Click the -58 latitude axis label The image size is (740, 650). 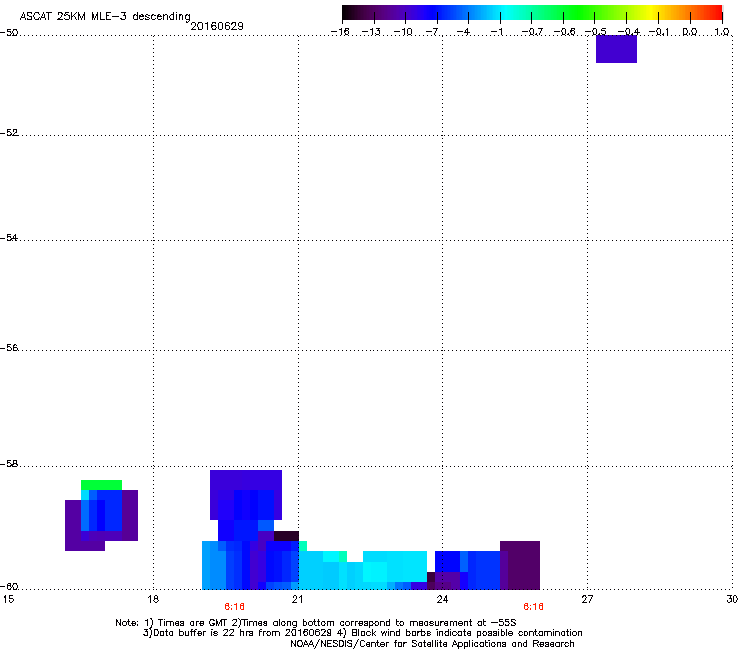[x=9, y=464]
